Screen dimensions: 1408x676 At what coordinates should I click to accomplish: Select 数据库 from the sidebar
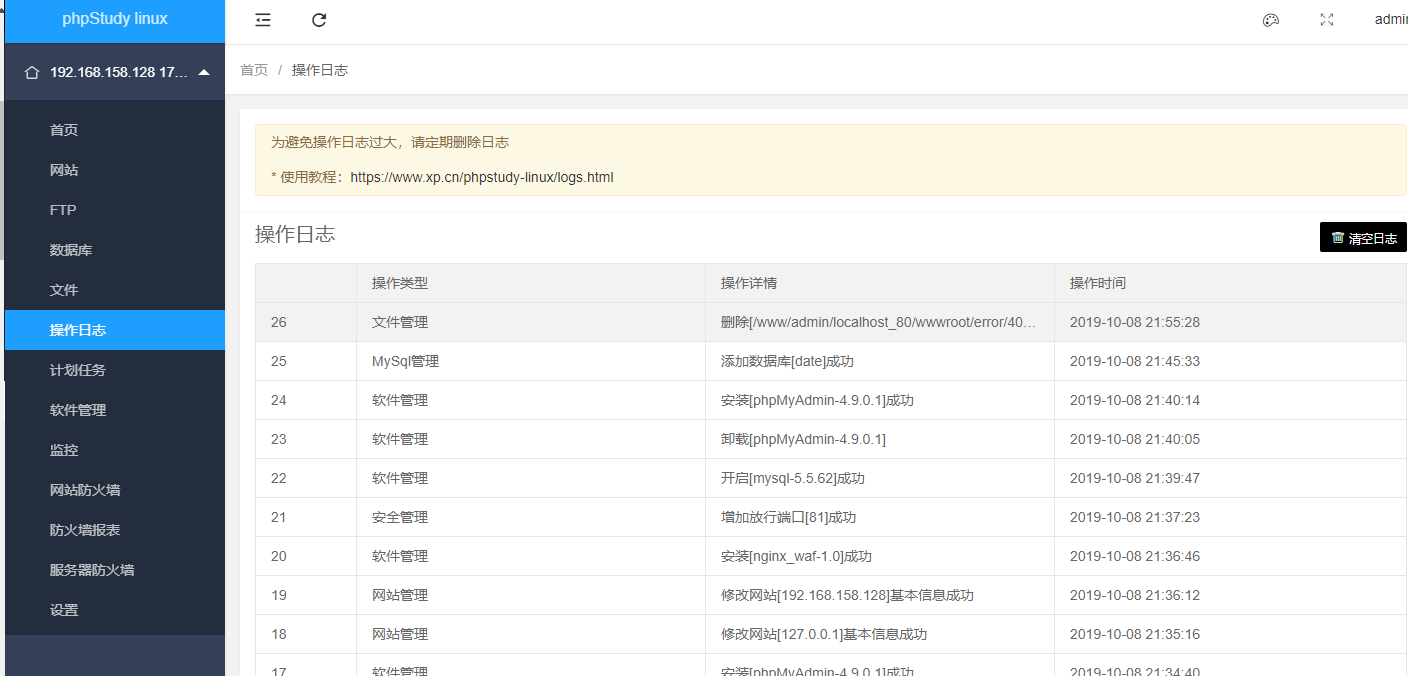pos(71,250)
